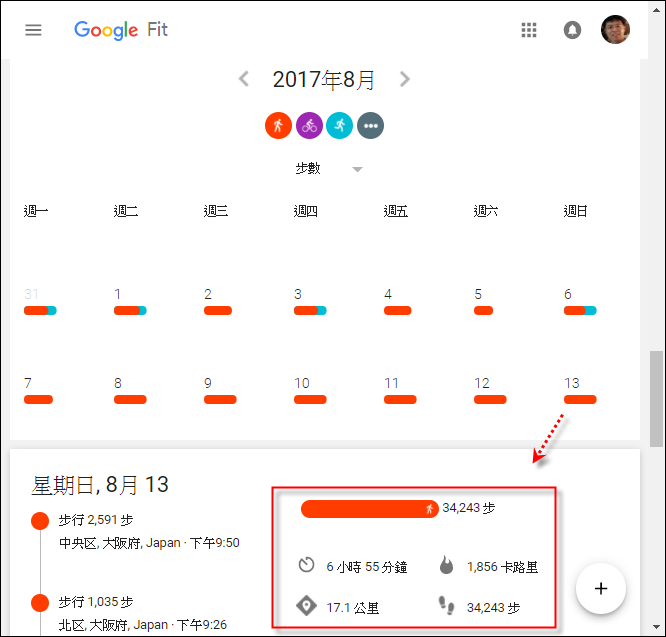Toggle the walking activity filter

tap(278, 126)
